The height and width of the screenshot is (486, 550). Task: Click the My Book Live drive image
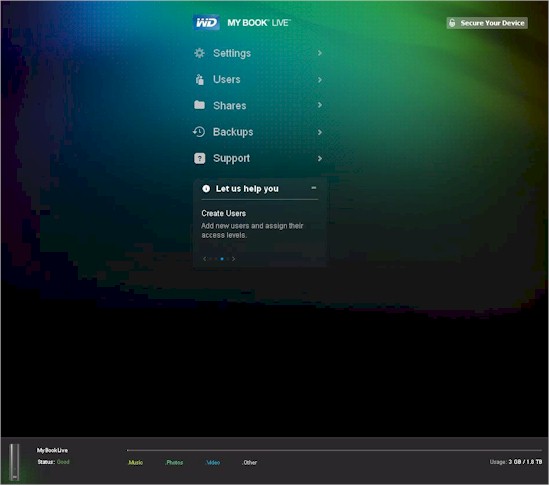14,462
